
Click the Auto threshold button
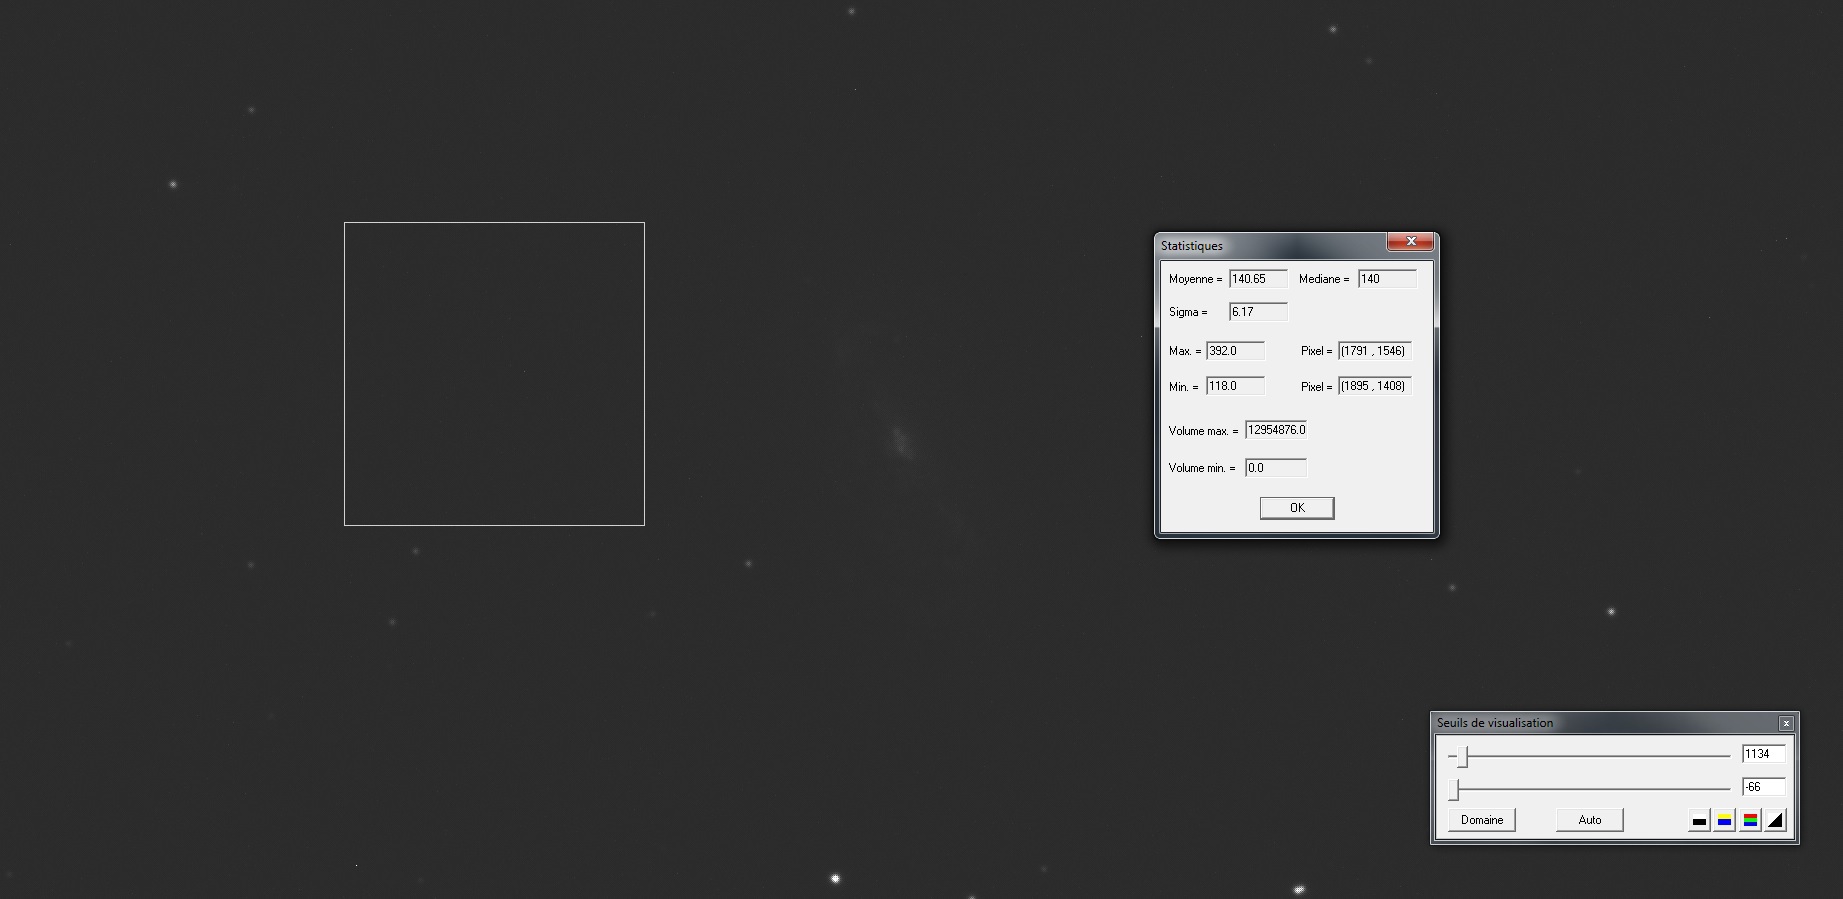(1590, 820)
